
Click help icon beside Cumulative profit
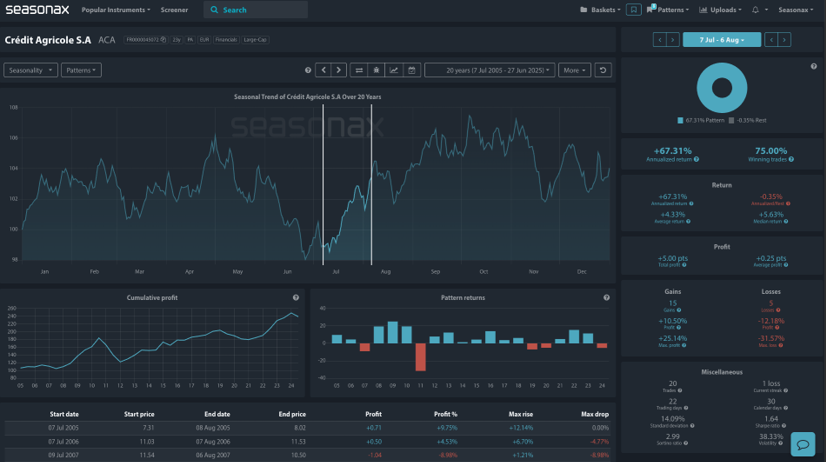296,297
